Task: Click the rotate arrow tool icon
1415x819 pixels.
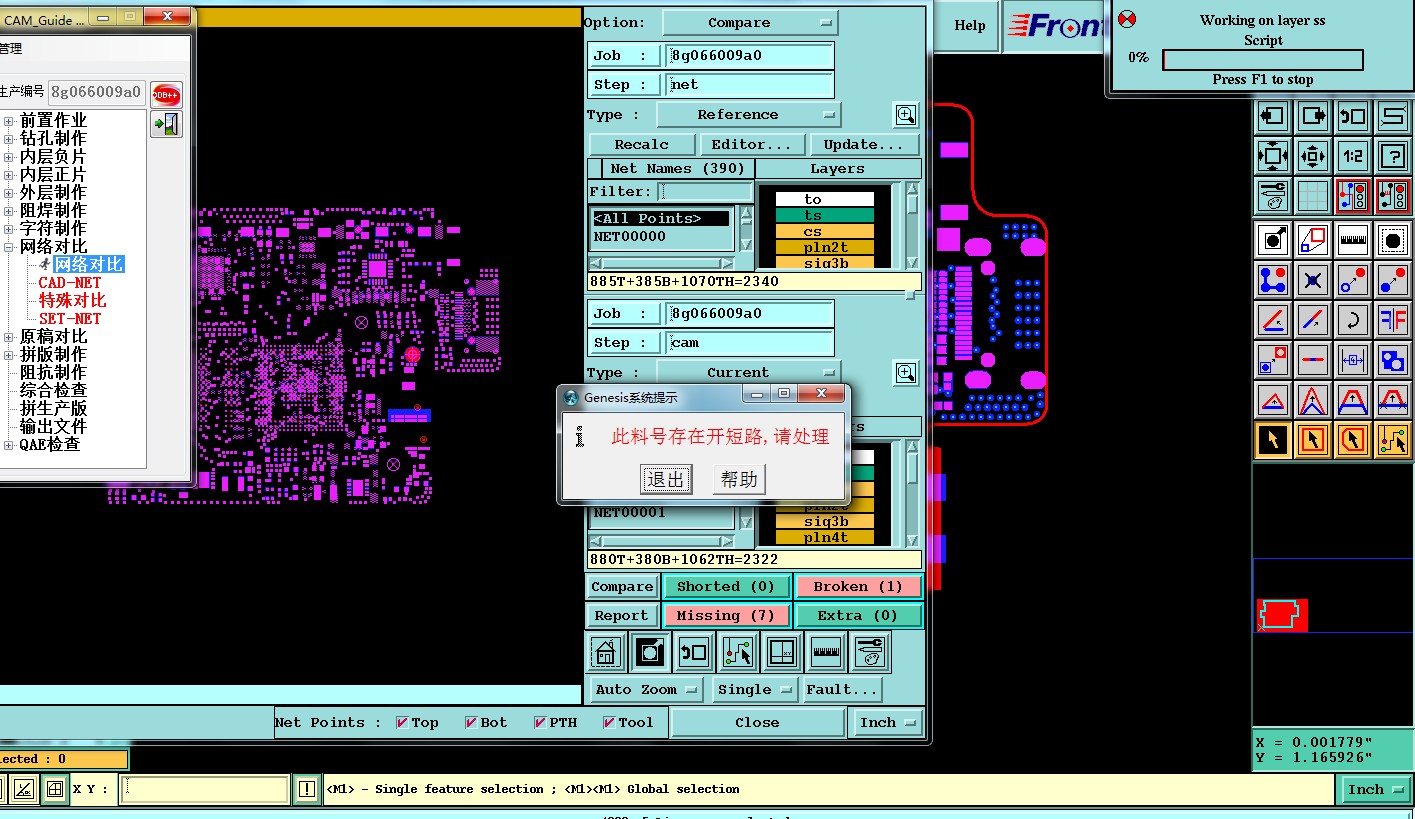Action: coord(1353,320)
